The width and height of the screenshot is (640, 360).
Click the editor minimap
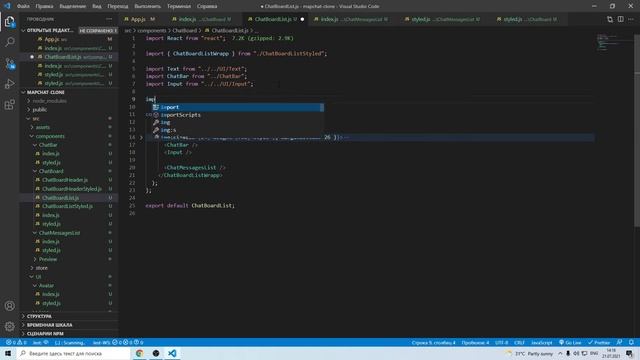614,42
